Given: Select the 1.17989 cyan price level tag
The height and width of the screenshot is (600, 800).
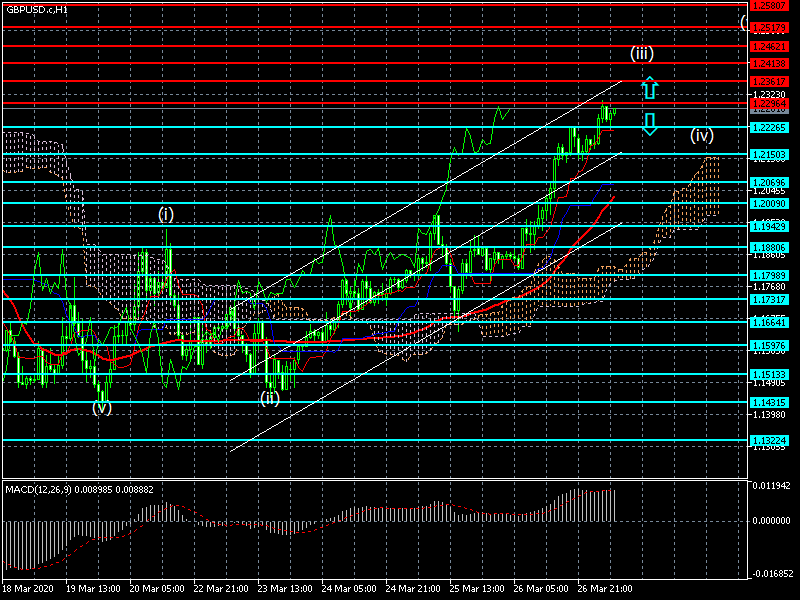Looking at the screenshot, I should [769, 276].
